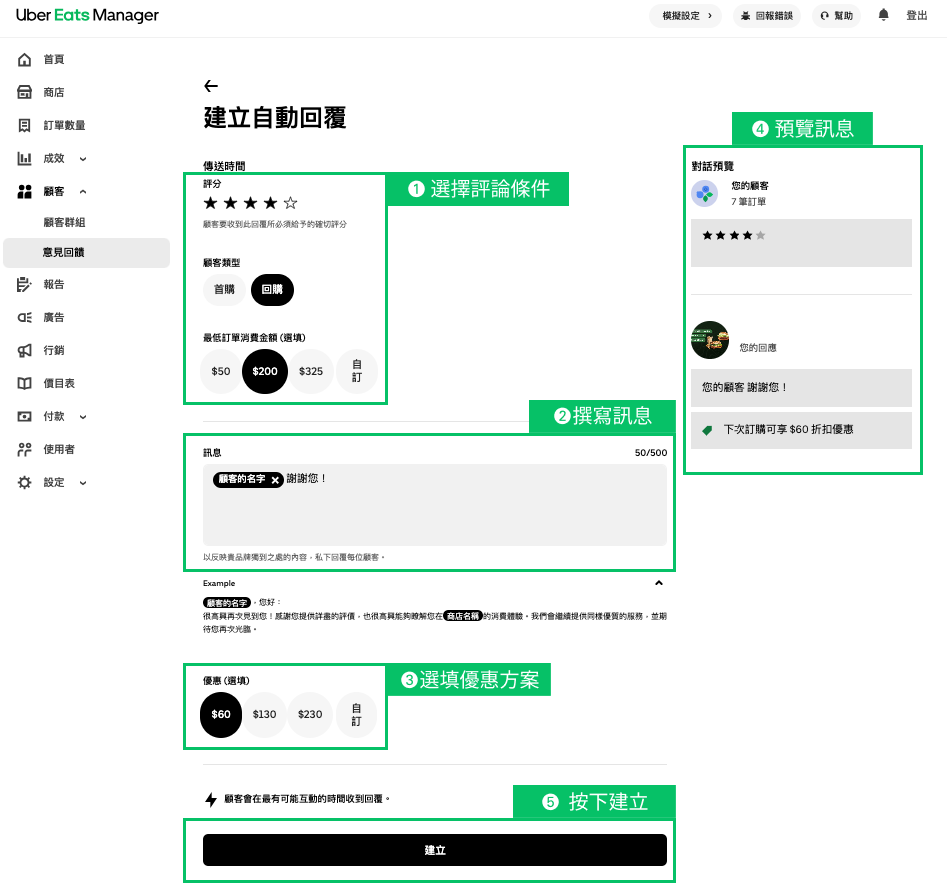Click the back arrow above the page title
The width and height of the screenshot is (947, 883).
point(210,86)
